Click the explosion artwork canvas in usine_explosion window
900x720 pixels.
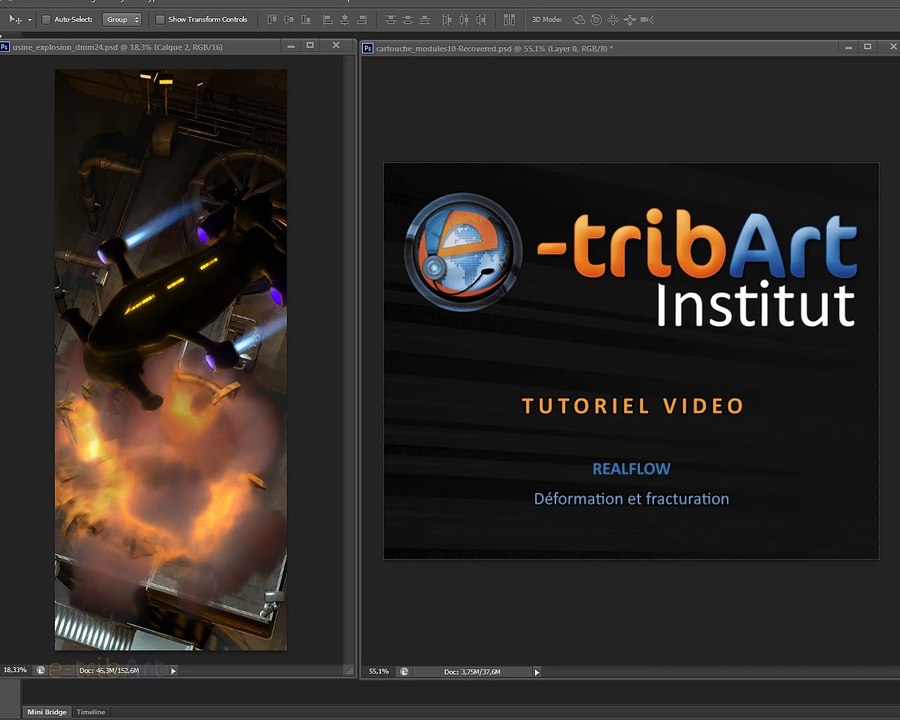pyautogui.click(x=170, y=360)
